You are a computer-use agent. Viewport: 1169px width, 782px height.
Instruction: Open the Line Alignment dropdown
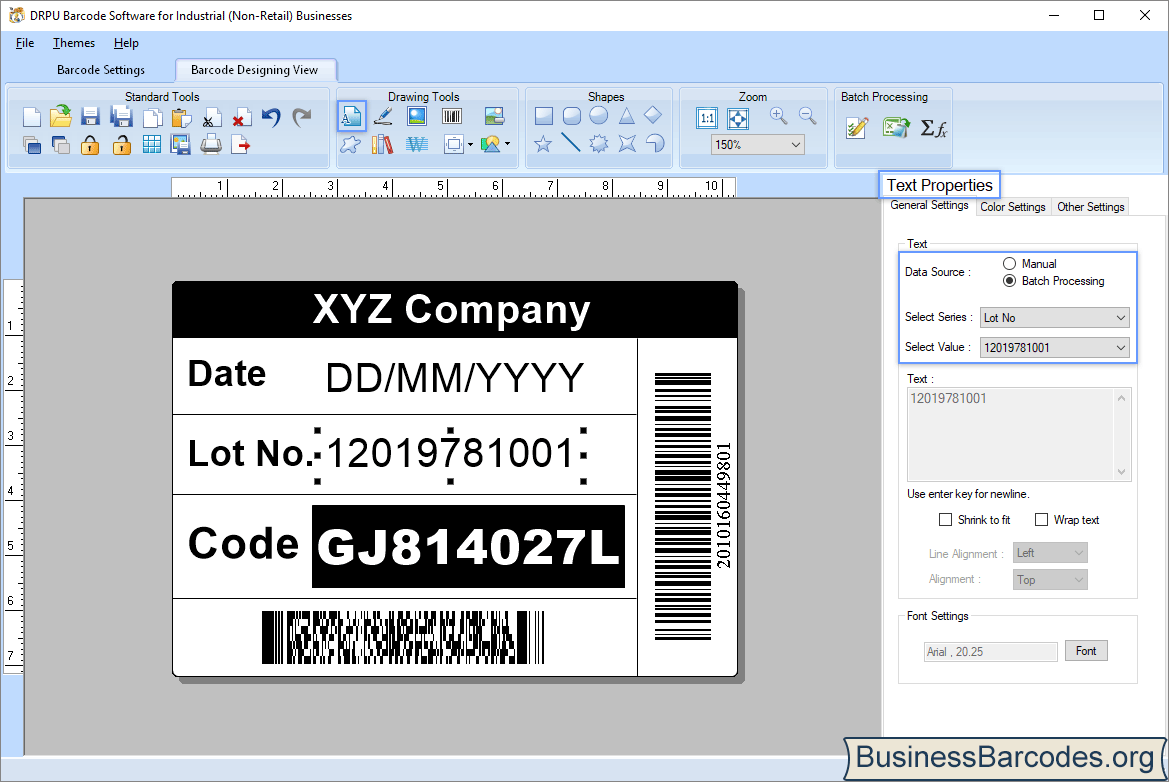pyautogui.click(x=1050, y=552)
